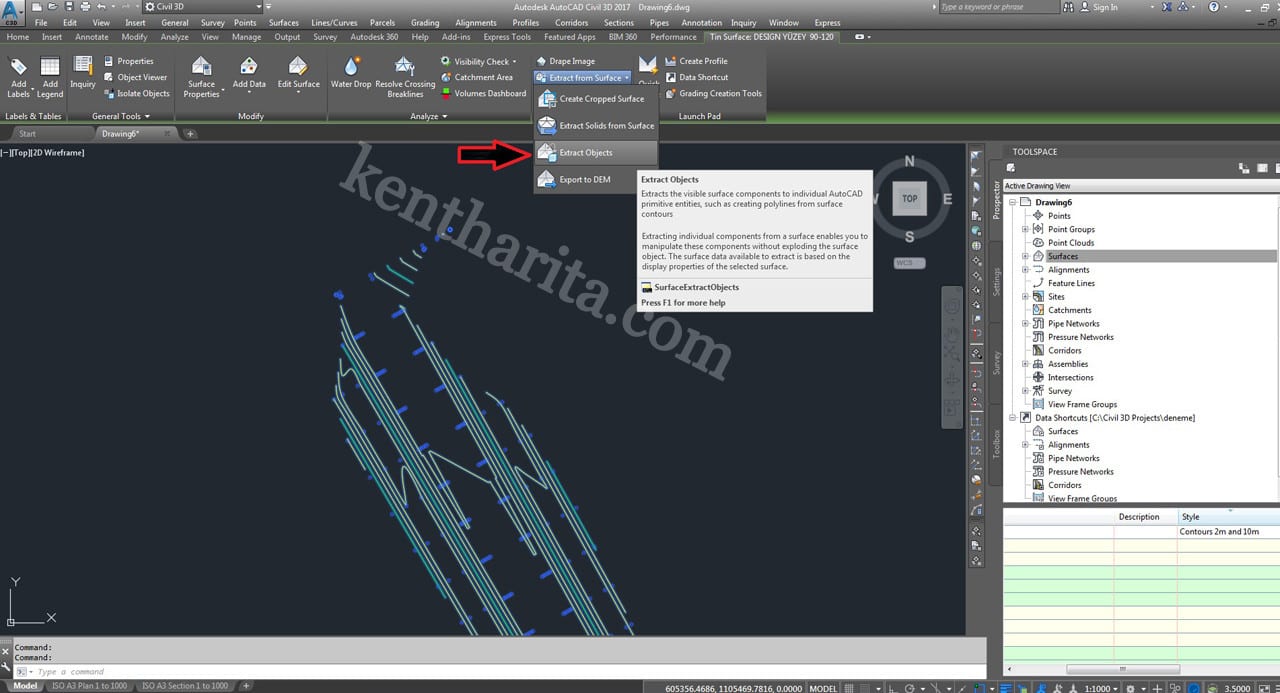Open the Active Drawing View dropdown
1280x693 pixels.
point(1138,186)
